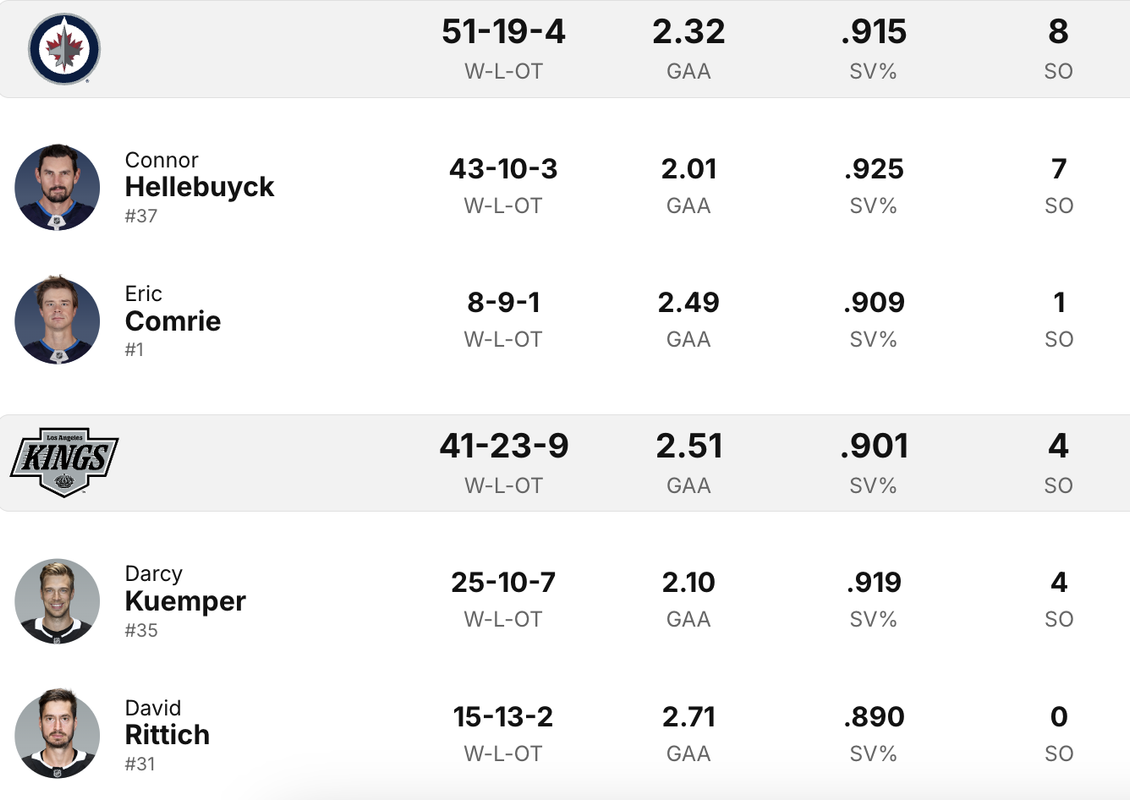Click the Jets team 8 shutouts value
The height and width of the screenshot is (800, 1130).
(1058, 32)
